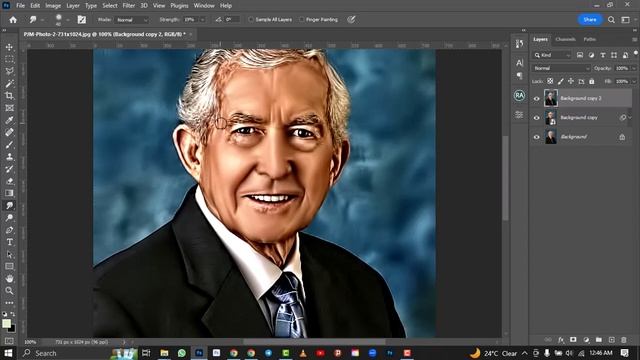Open the Edit Toolbar ellipsis menu

pyautogui.click(x=9, y=303)
